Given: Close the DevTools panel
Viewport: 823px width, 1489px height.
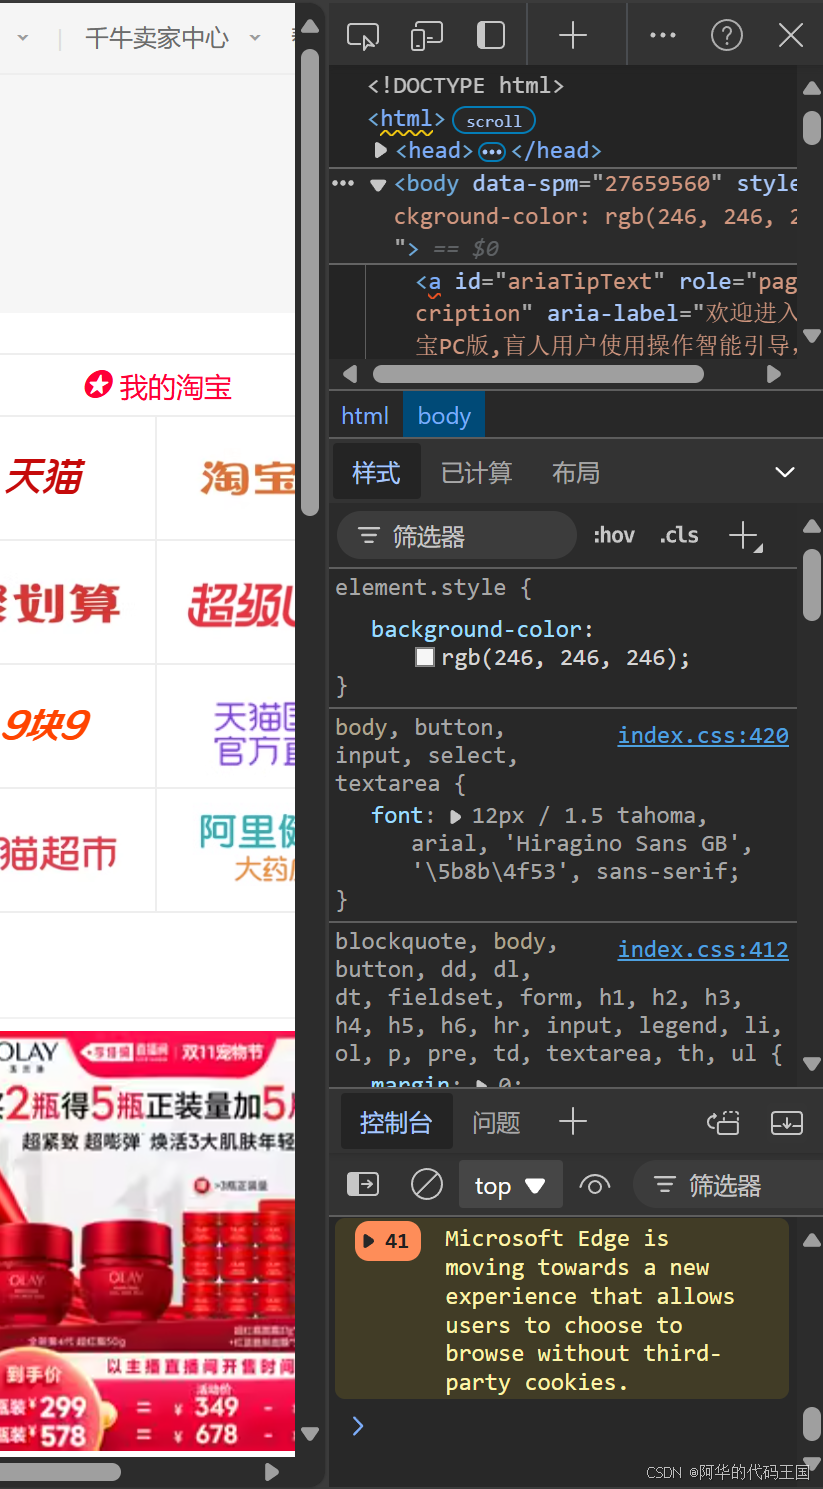Looking at the screenshot, I should pos(791,36).
